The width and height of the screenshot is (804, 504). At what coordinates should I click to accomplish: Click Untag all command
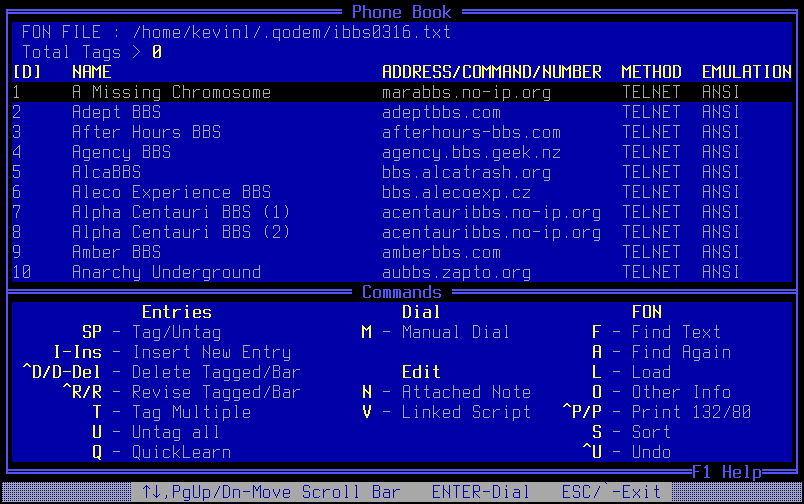pyautogui.click(x=176, y=432)
